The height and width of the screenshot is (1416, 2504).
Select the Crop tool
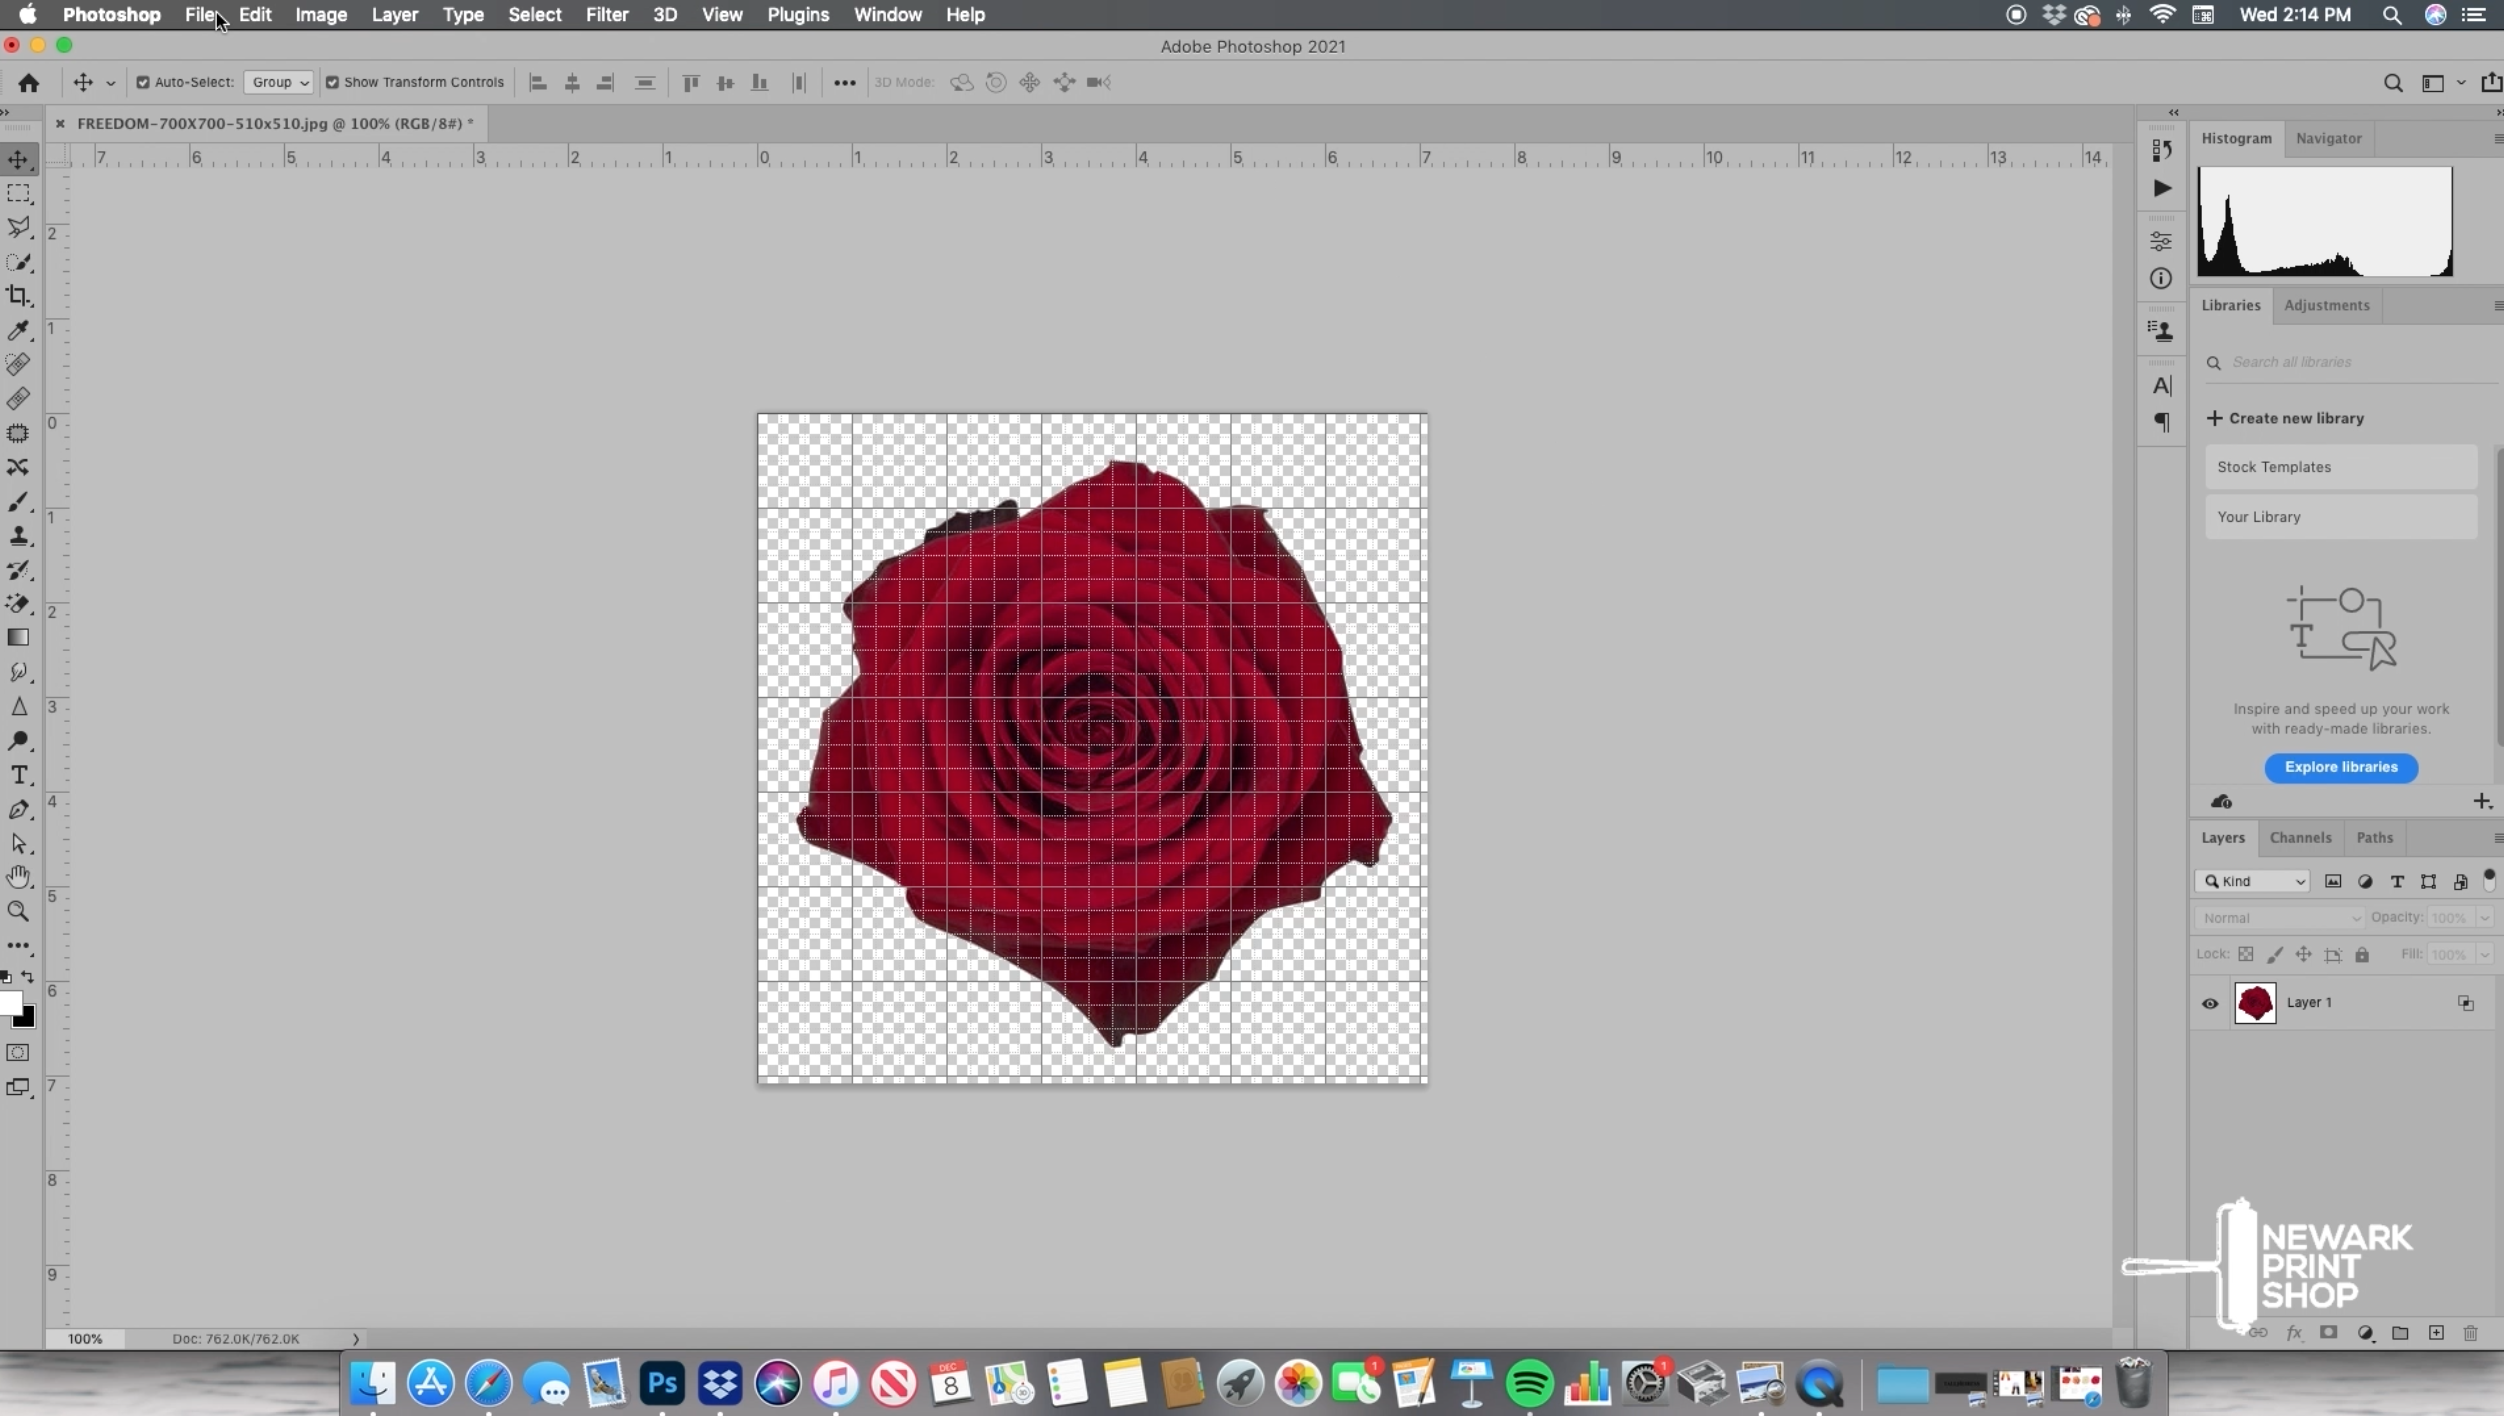[18, 296]
